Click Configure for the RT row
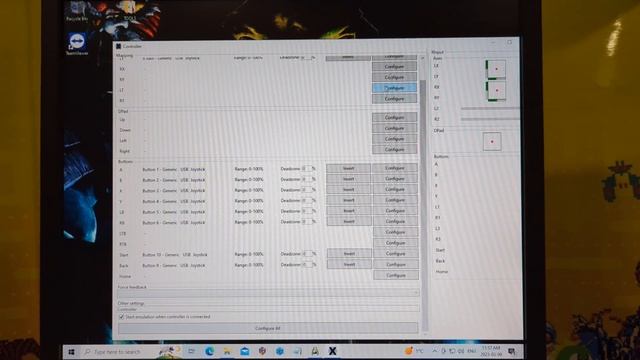Image resolution: width=640 pixels, height=360 pixels. 394,98
